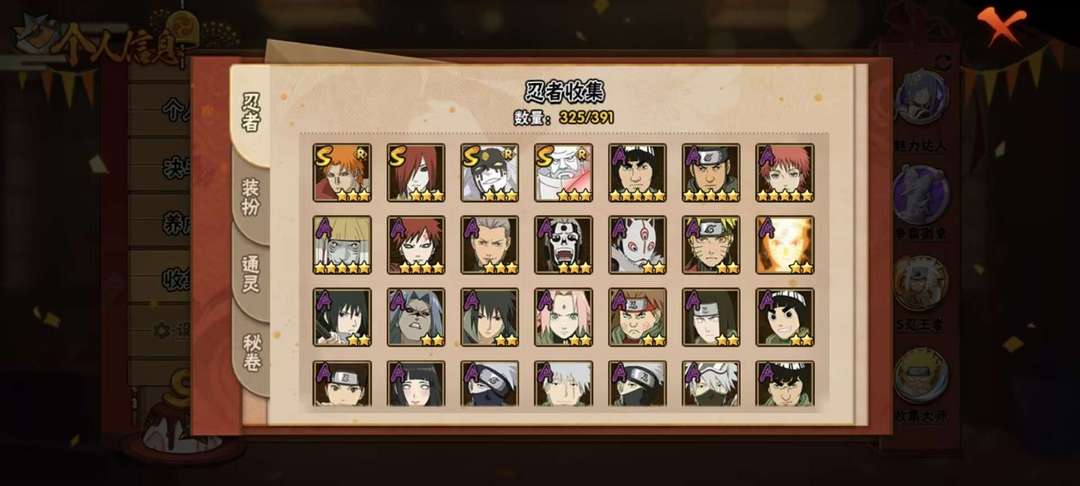The image size is (1080, 486).
Task: Choose the blonde Naruto headband portrait
Action: [x=711, y=244]
